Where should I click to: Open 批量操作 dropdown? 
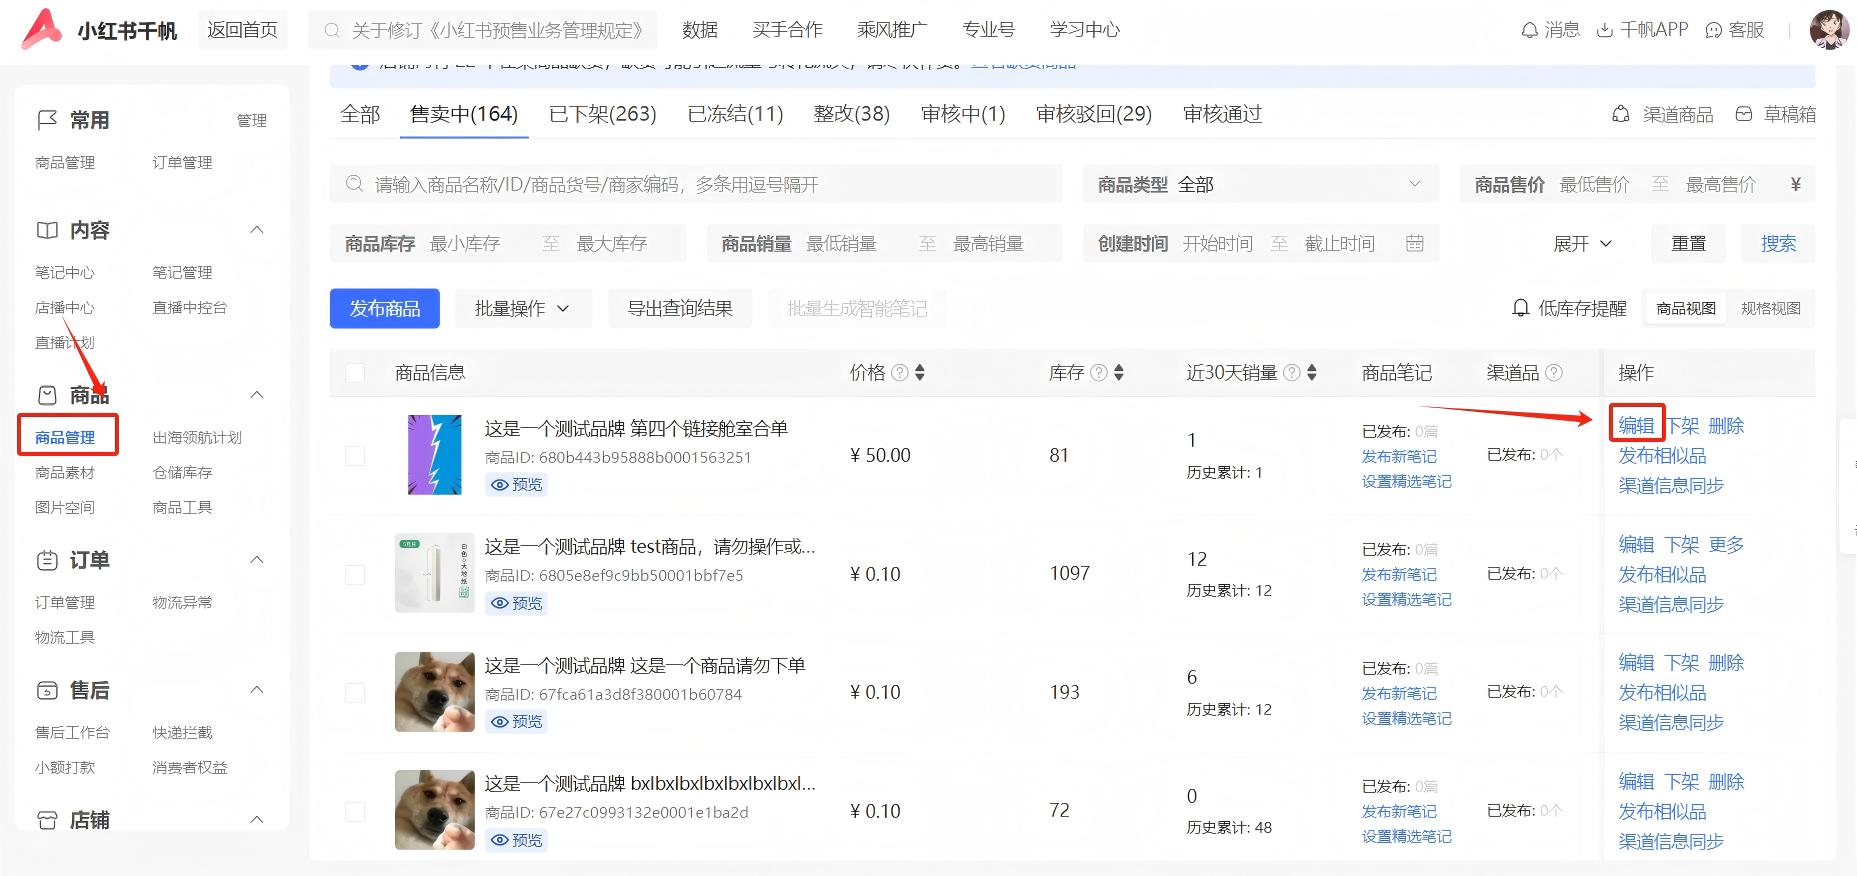tap(523, 308)
